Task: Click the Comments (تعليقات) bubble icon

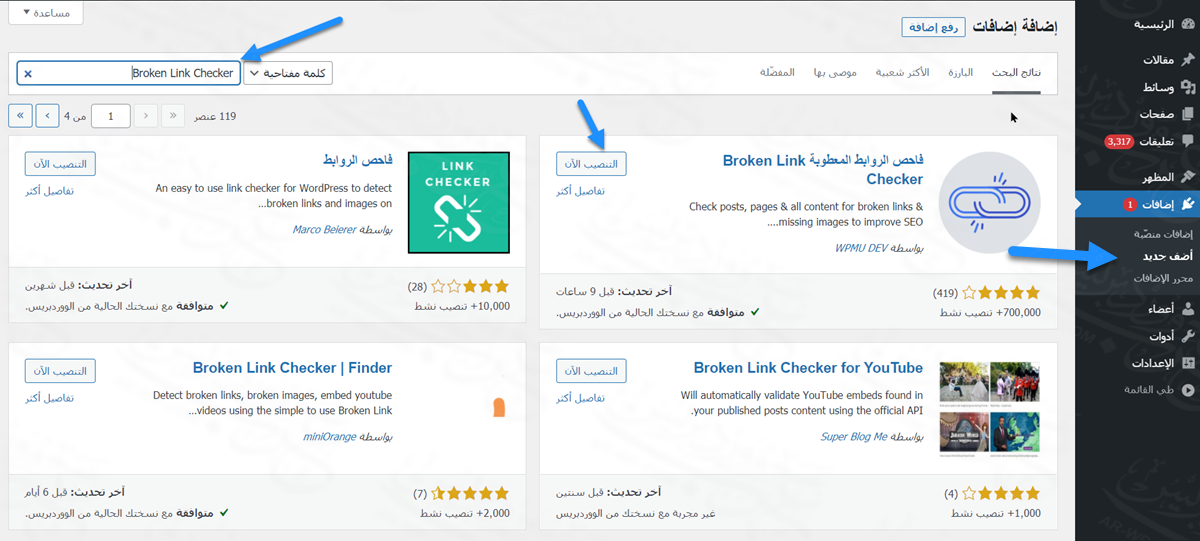Action: 1187,141
